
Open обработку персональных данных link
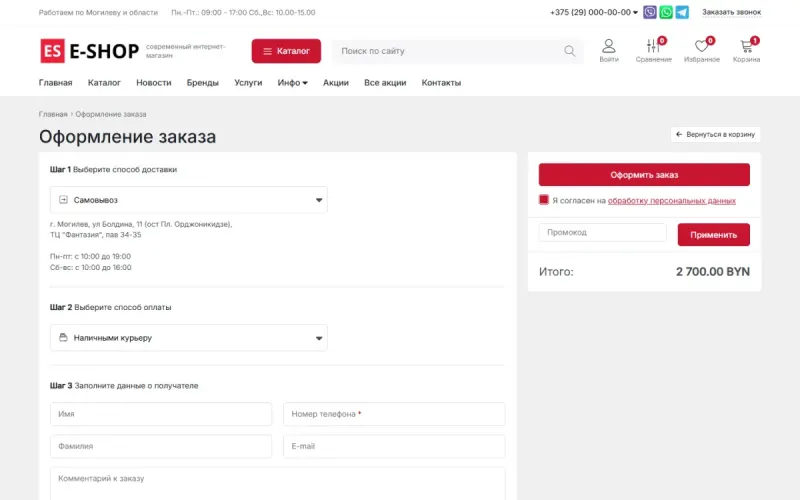tap(671, 201)
